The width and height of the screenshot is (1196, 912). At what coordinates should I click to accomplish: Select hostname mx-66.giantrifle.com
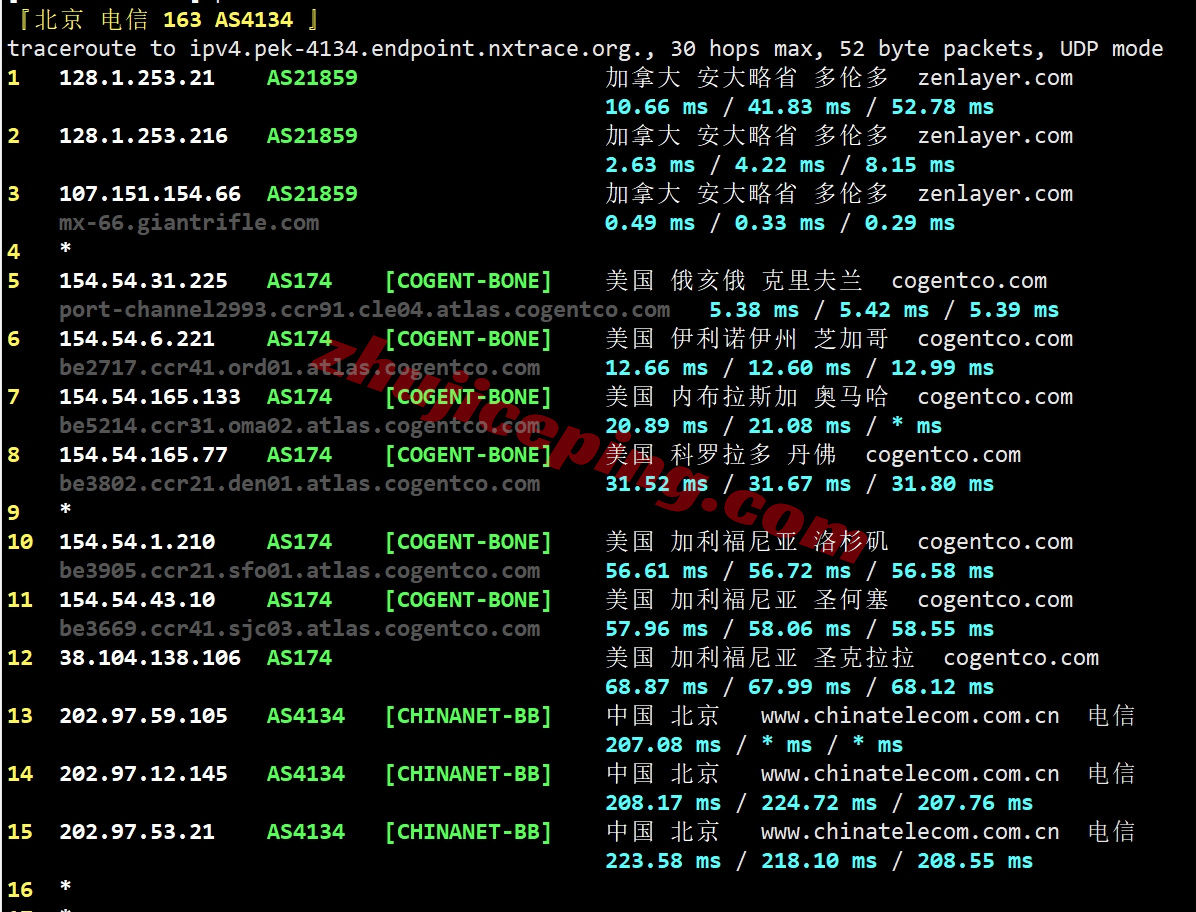pyautogui.click(x=188, y=223)
